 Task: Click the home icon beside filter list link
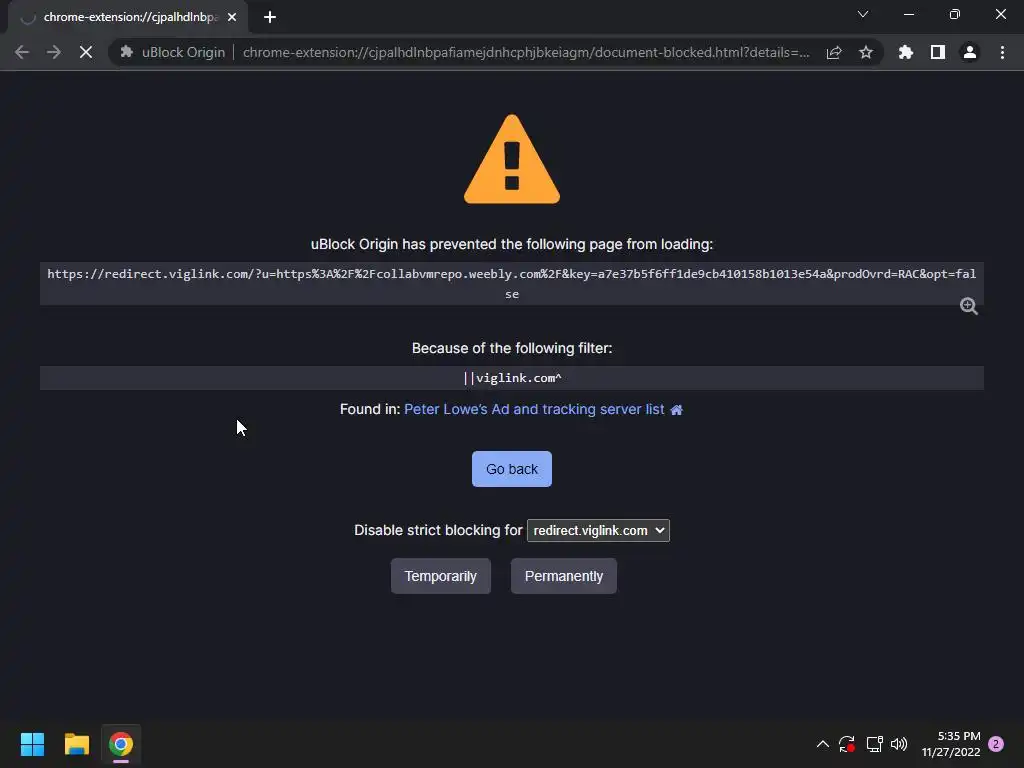click(677, 409)
